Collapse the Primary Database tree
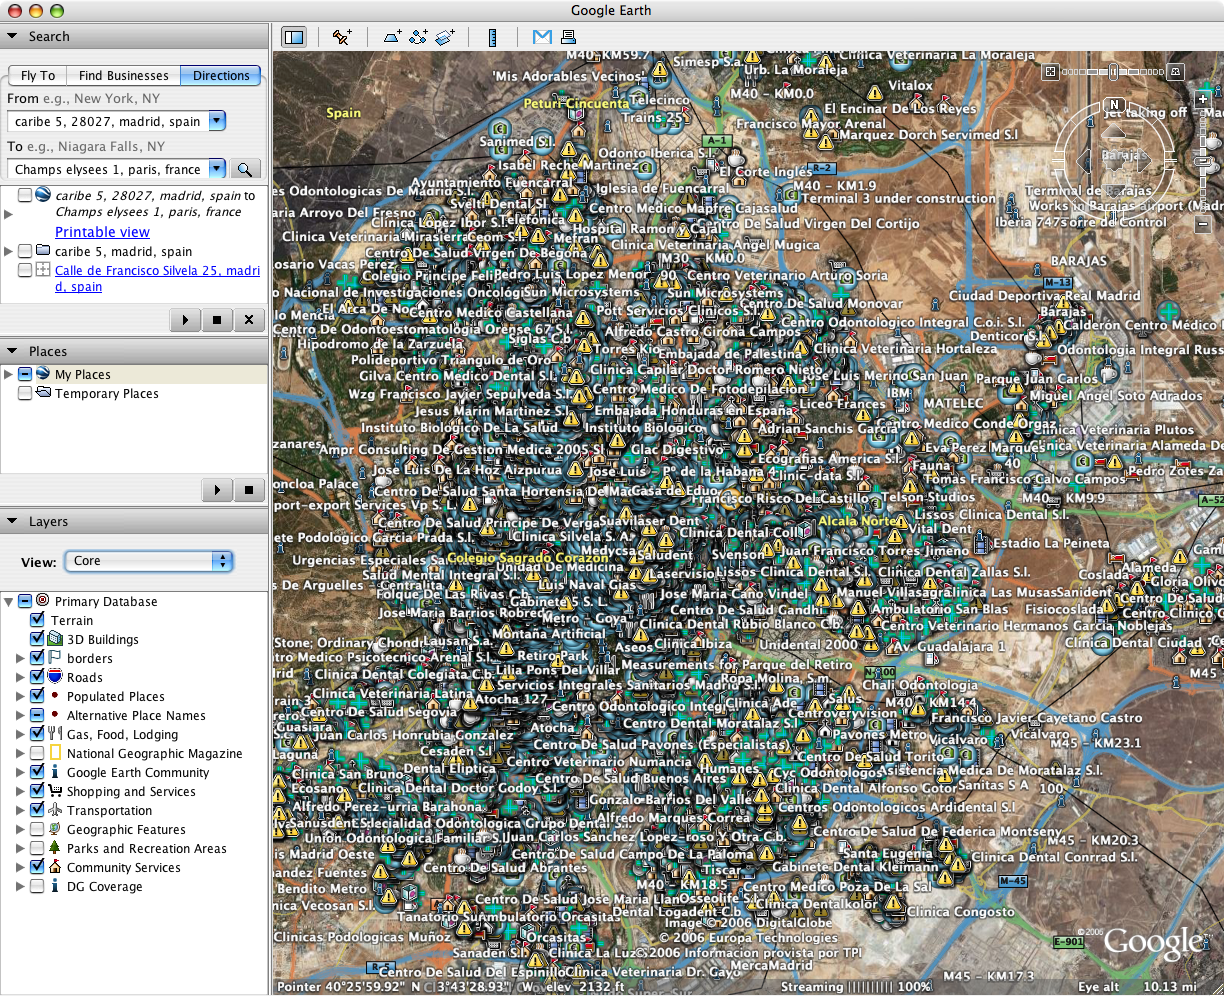 tap(9, 602)
